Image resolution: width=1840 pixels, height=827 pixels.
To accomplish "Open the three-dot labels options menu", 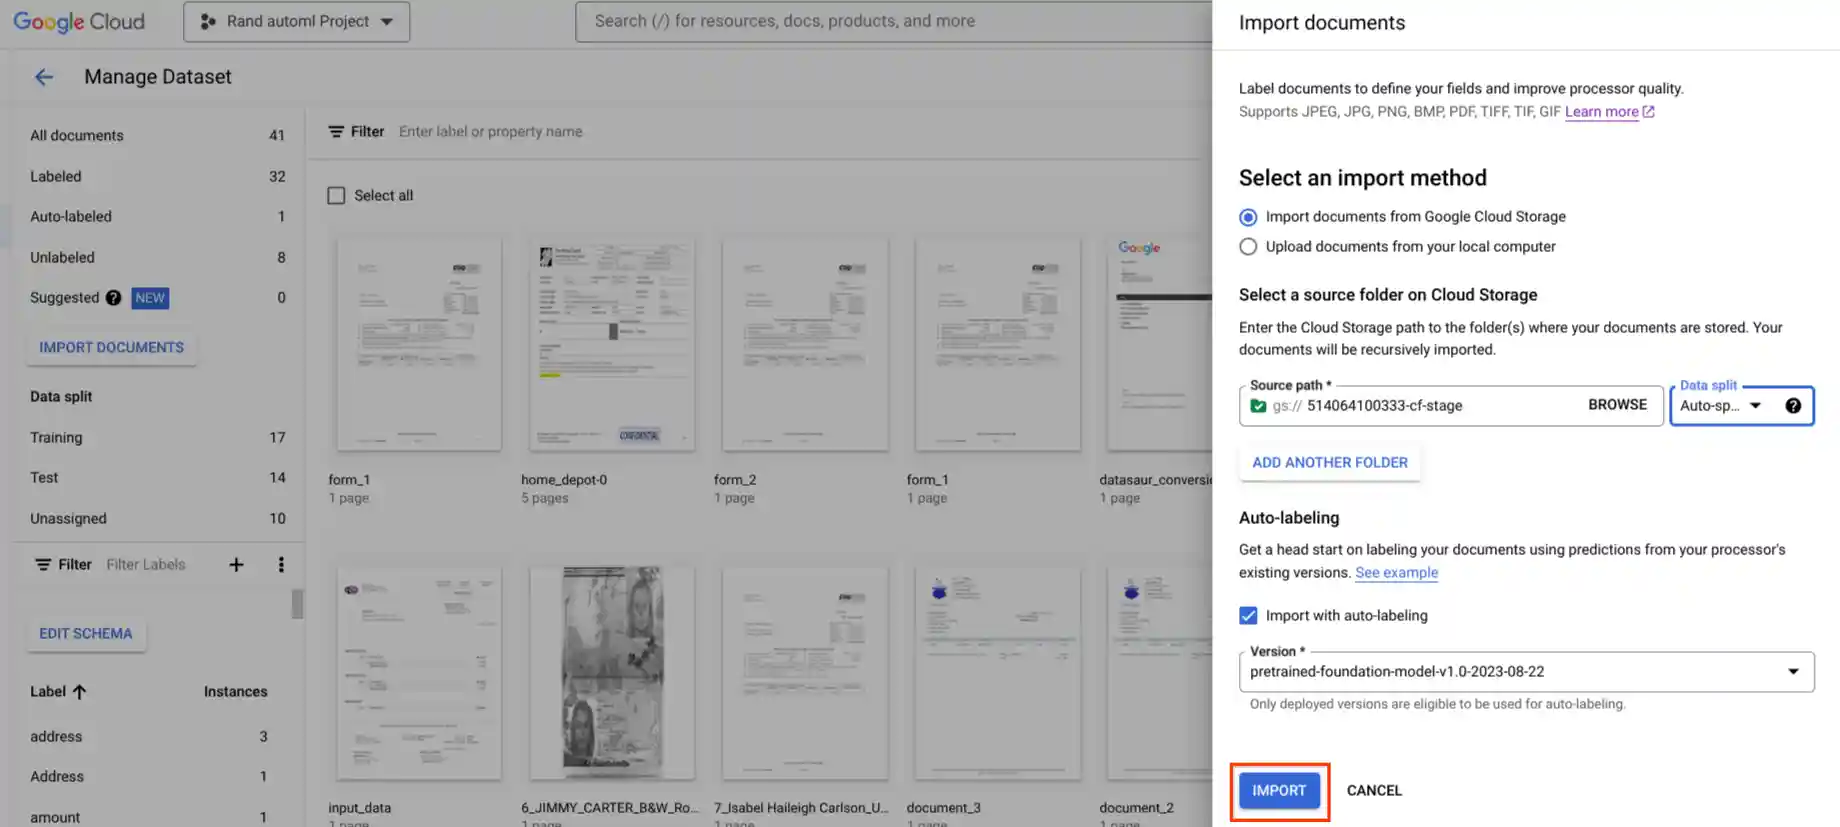I will (281, 565).
